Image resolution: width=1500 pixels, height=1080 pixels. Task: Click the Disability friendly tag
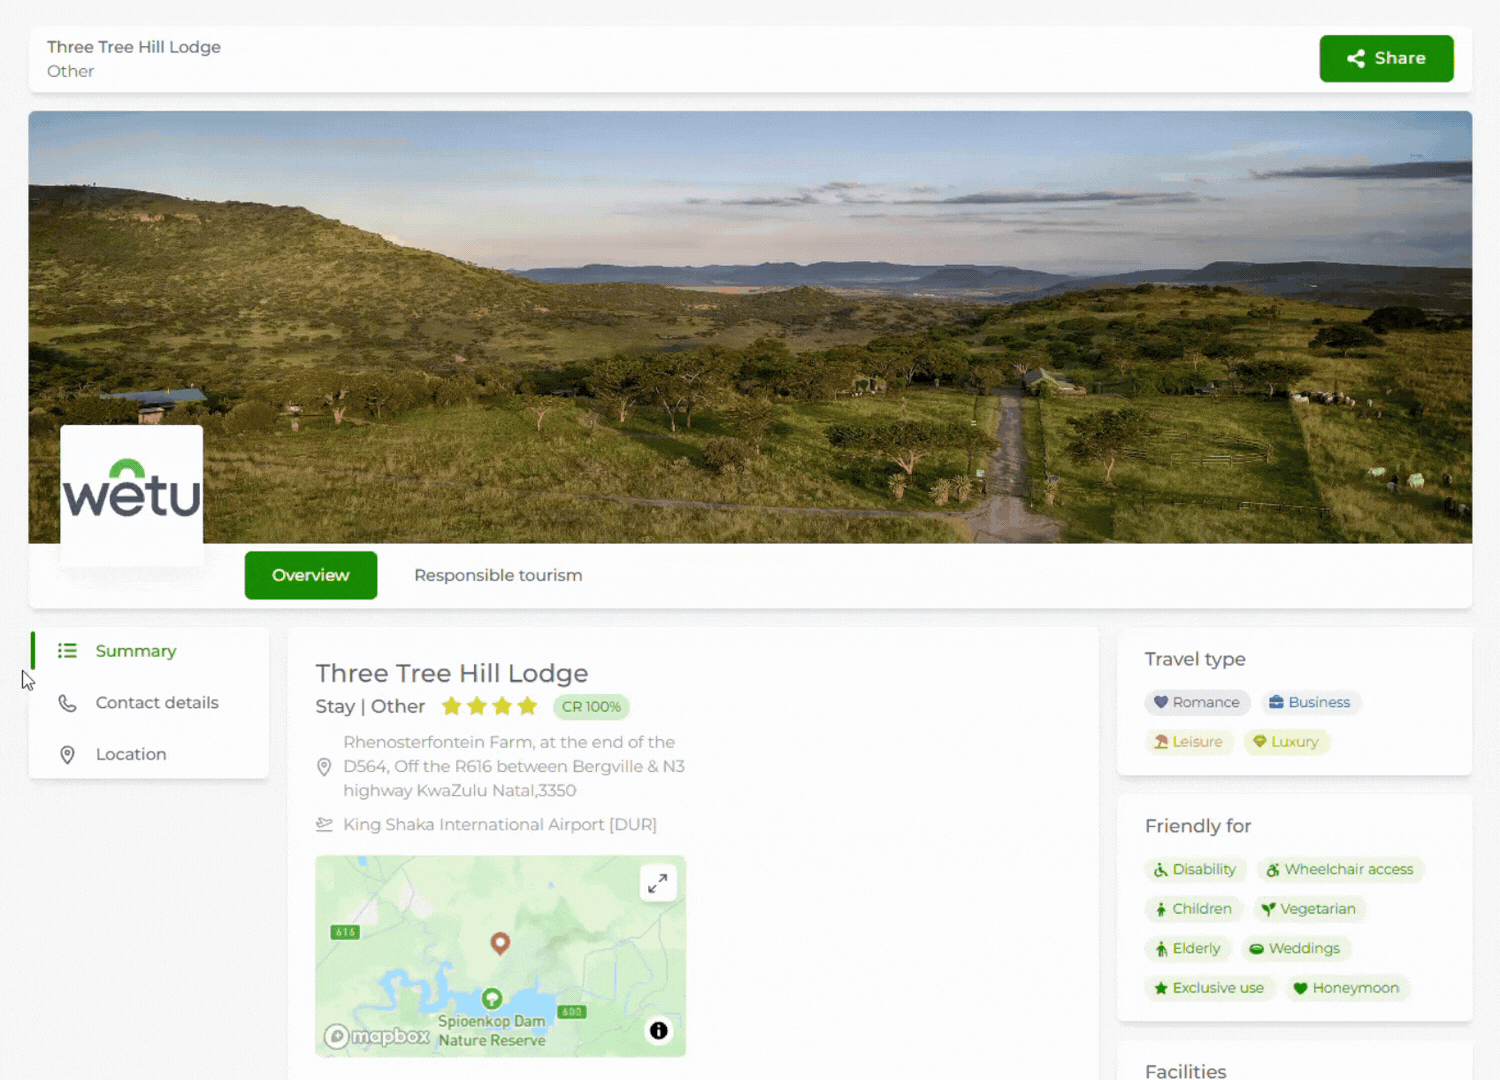point(1195,870)
